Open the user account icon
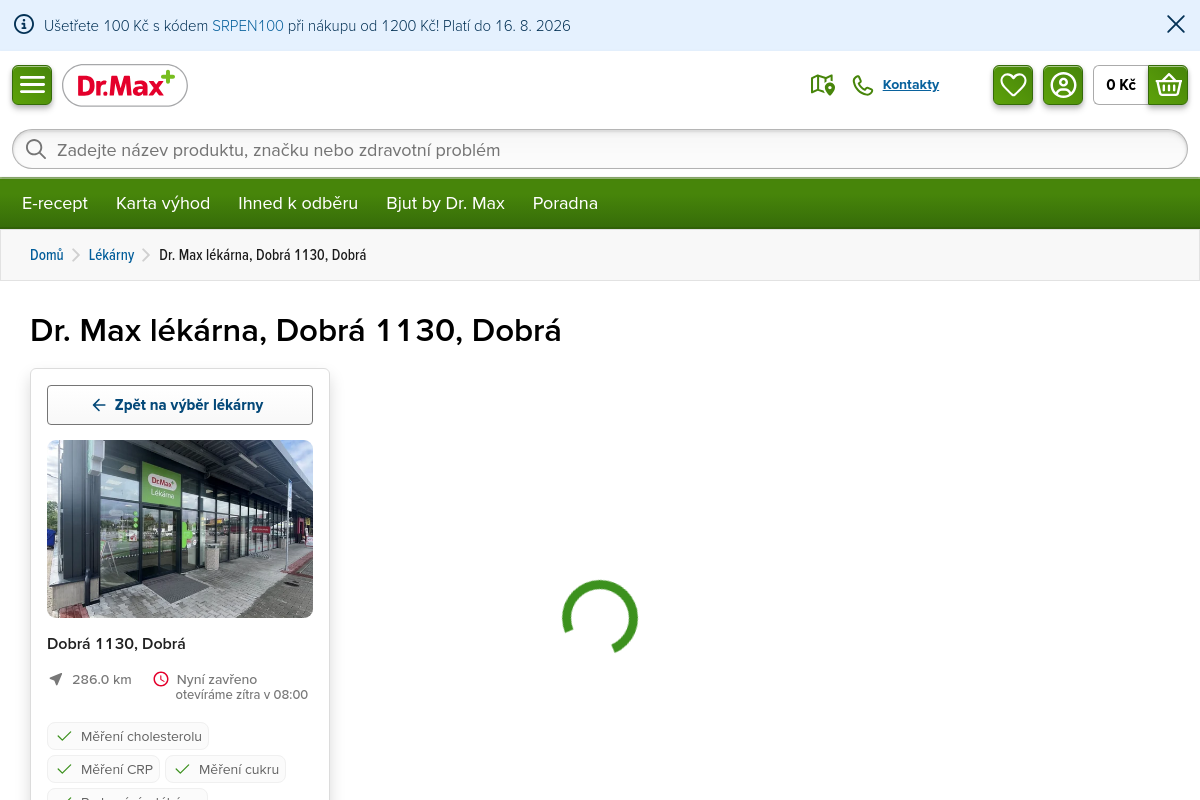The image size is (1200, 800). click(x=1063, y=85)
